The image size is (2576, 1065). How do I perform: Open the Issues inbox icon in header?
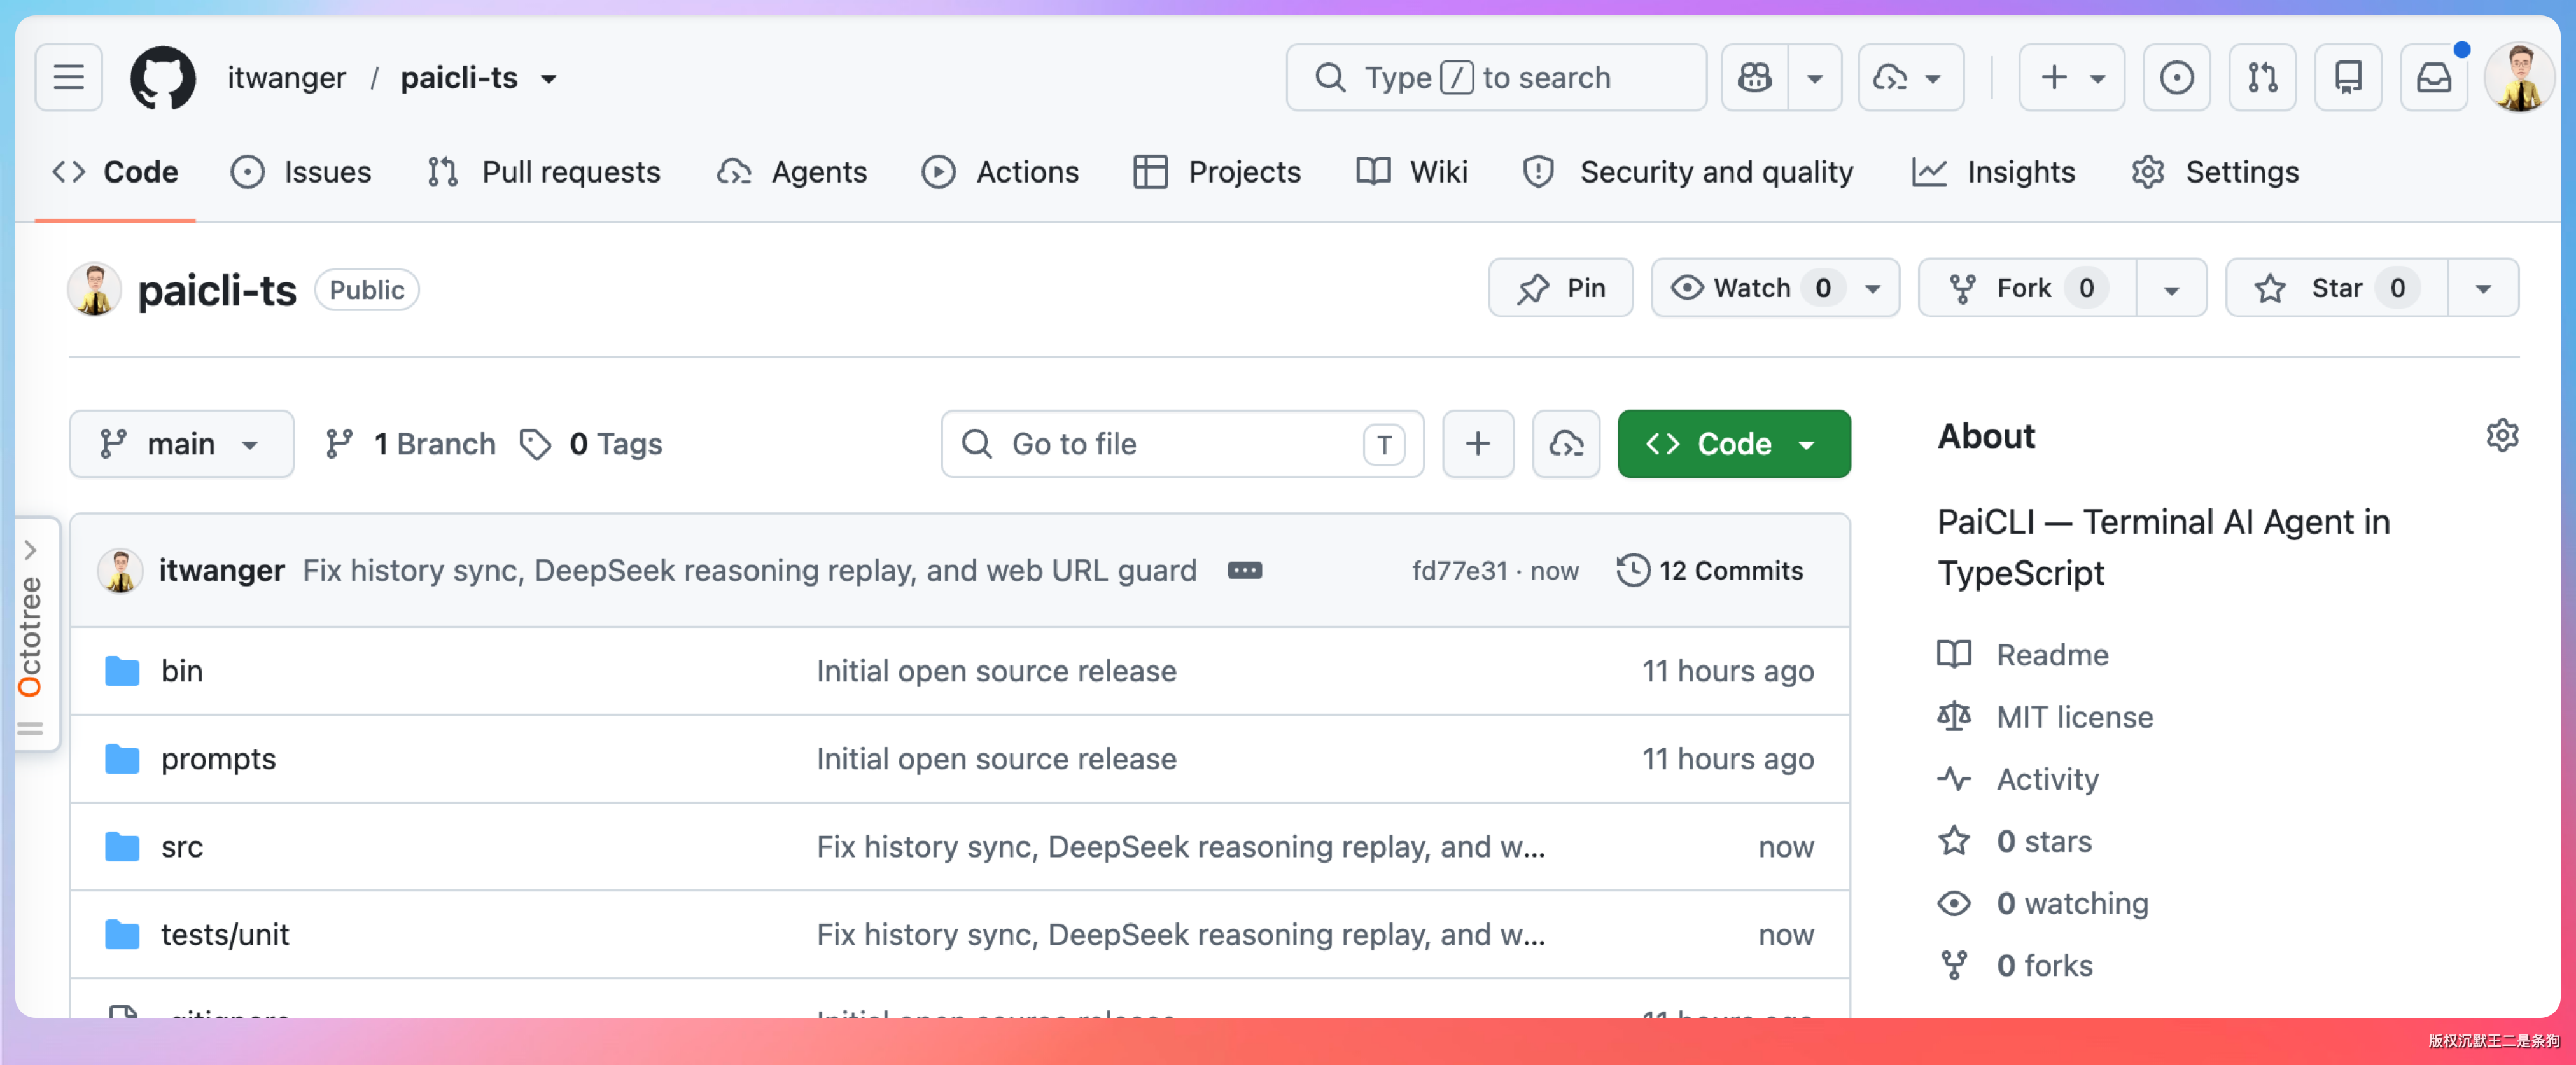tap(2176, 77)
